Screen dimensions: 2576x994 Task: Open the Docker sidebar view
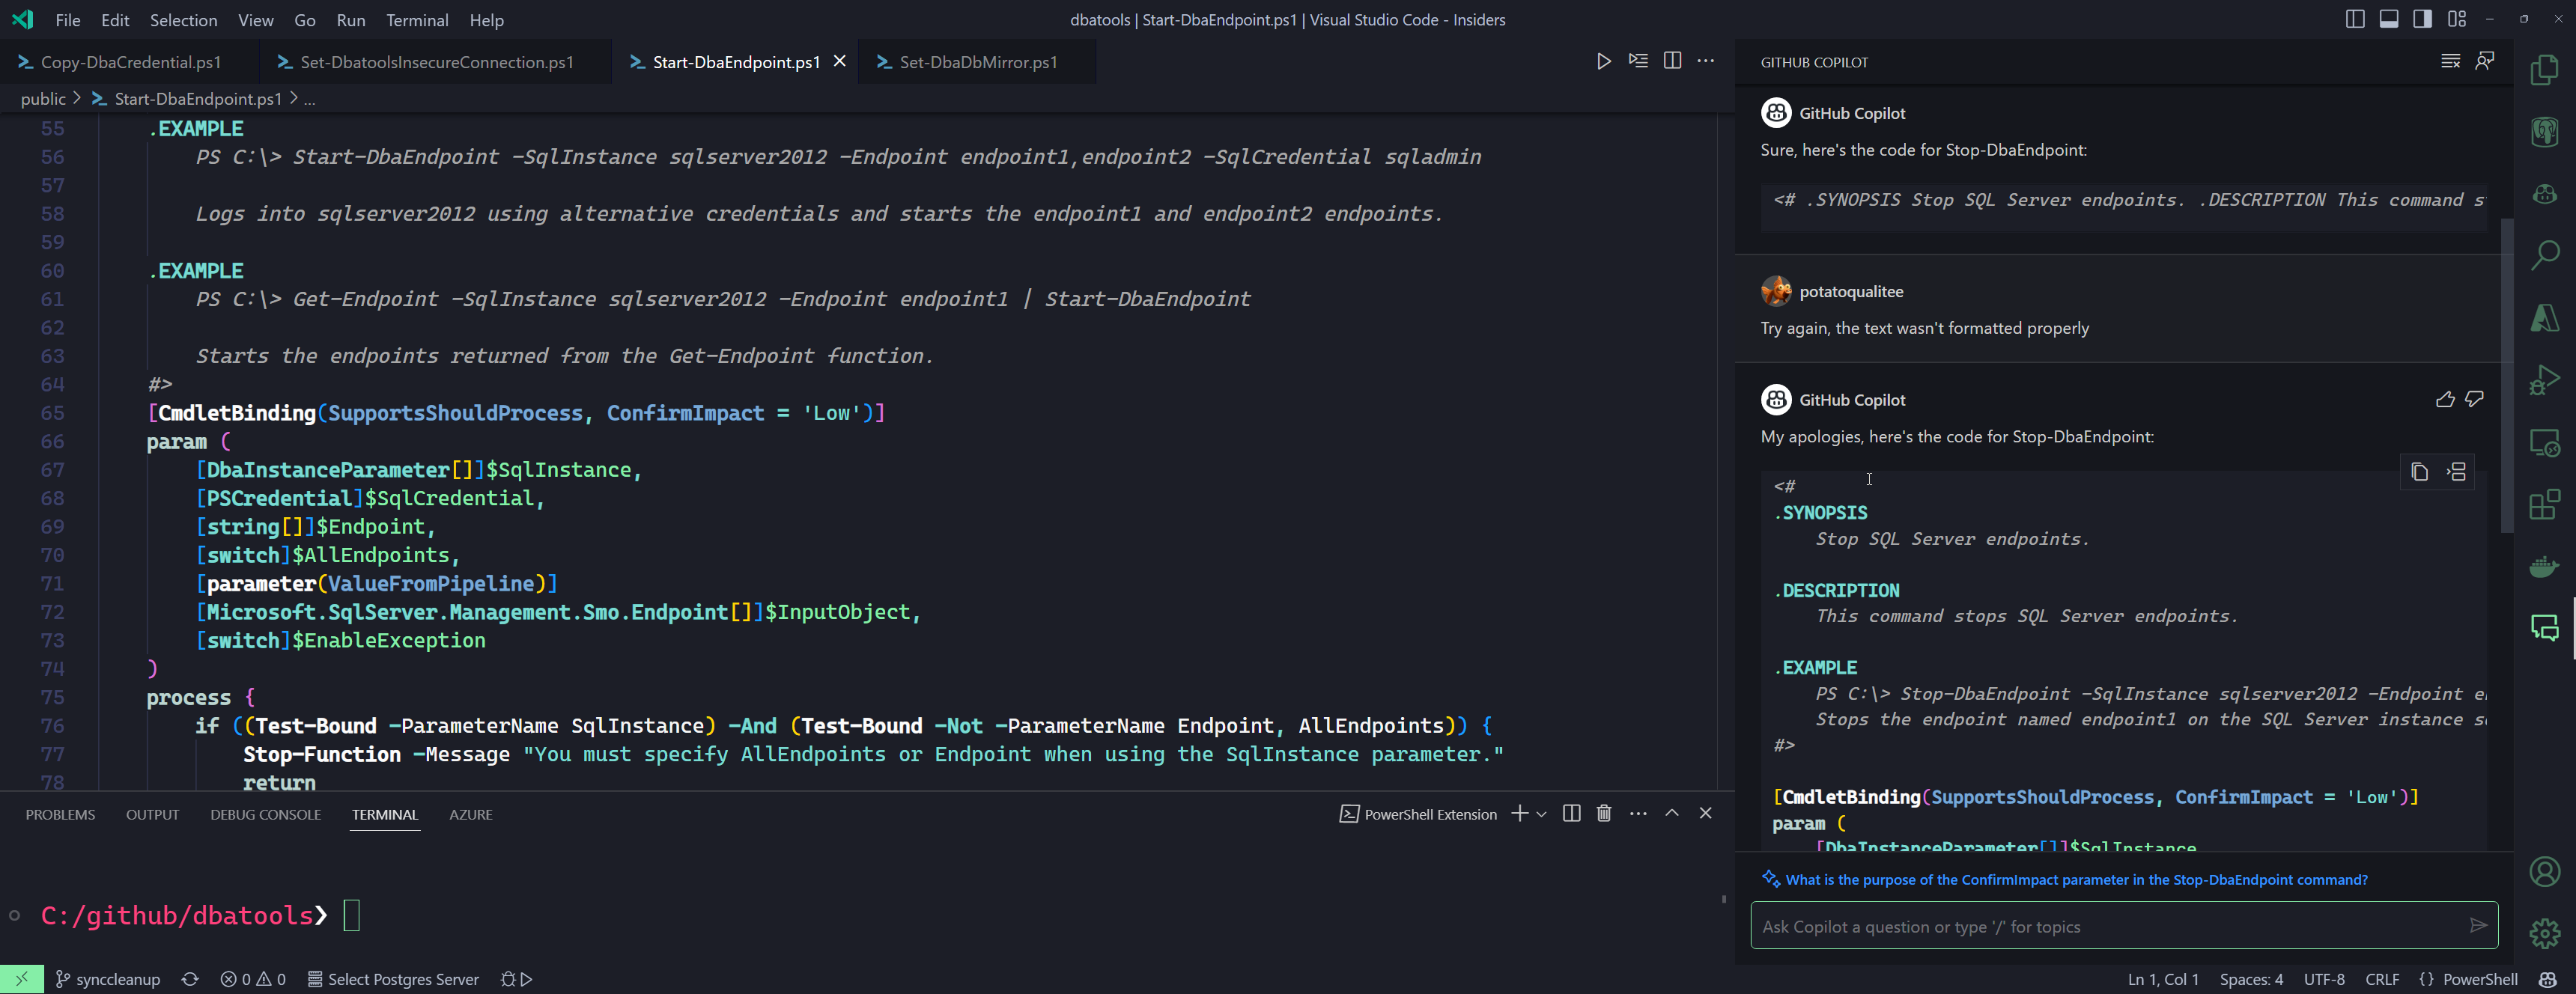[2544, 567]
